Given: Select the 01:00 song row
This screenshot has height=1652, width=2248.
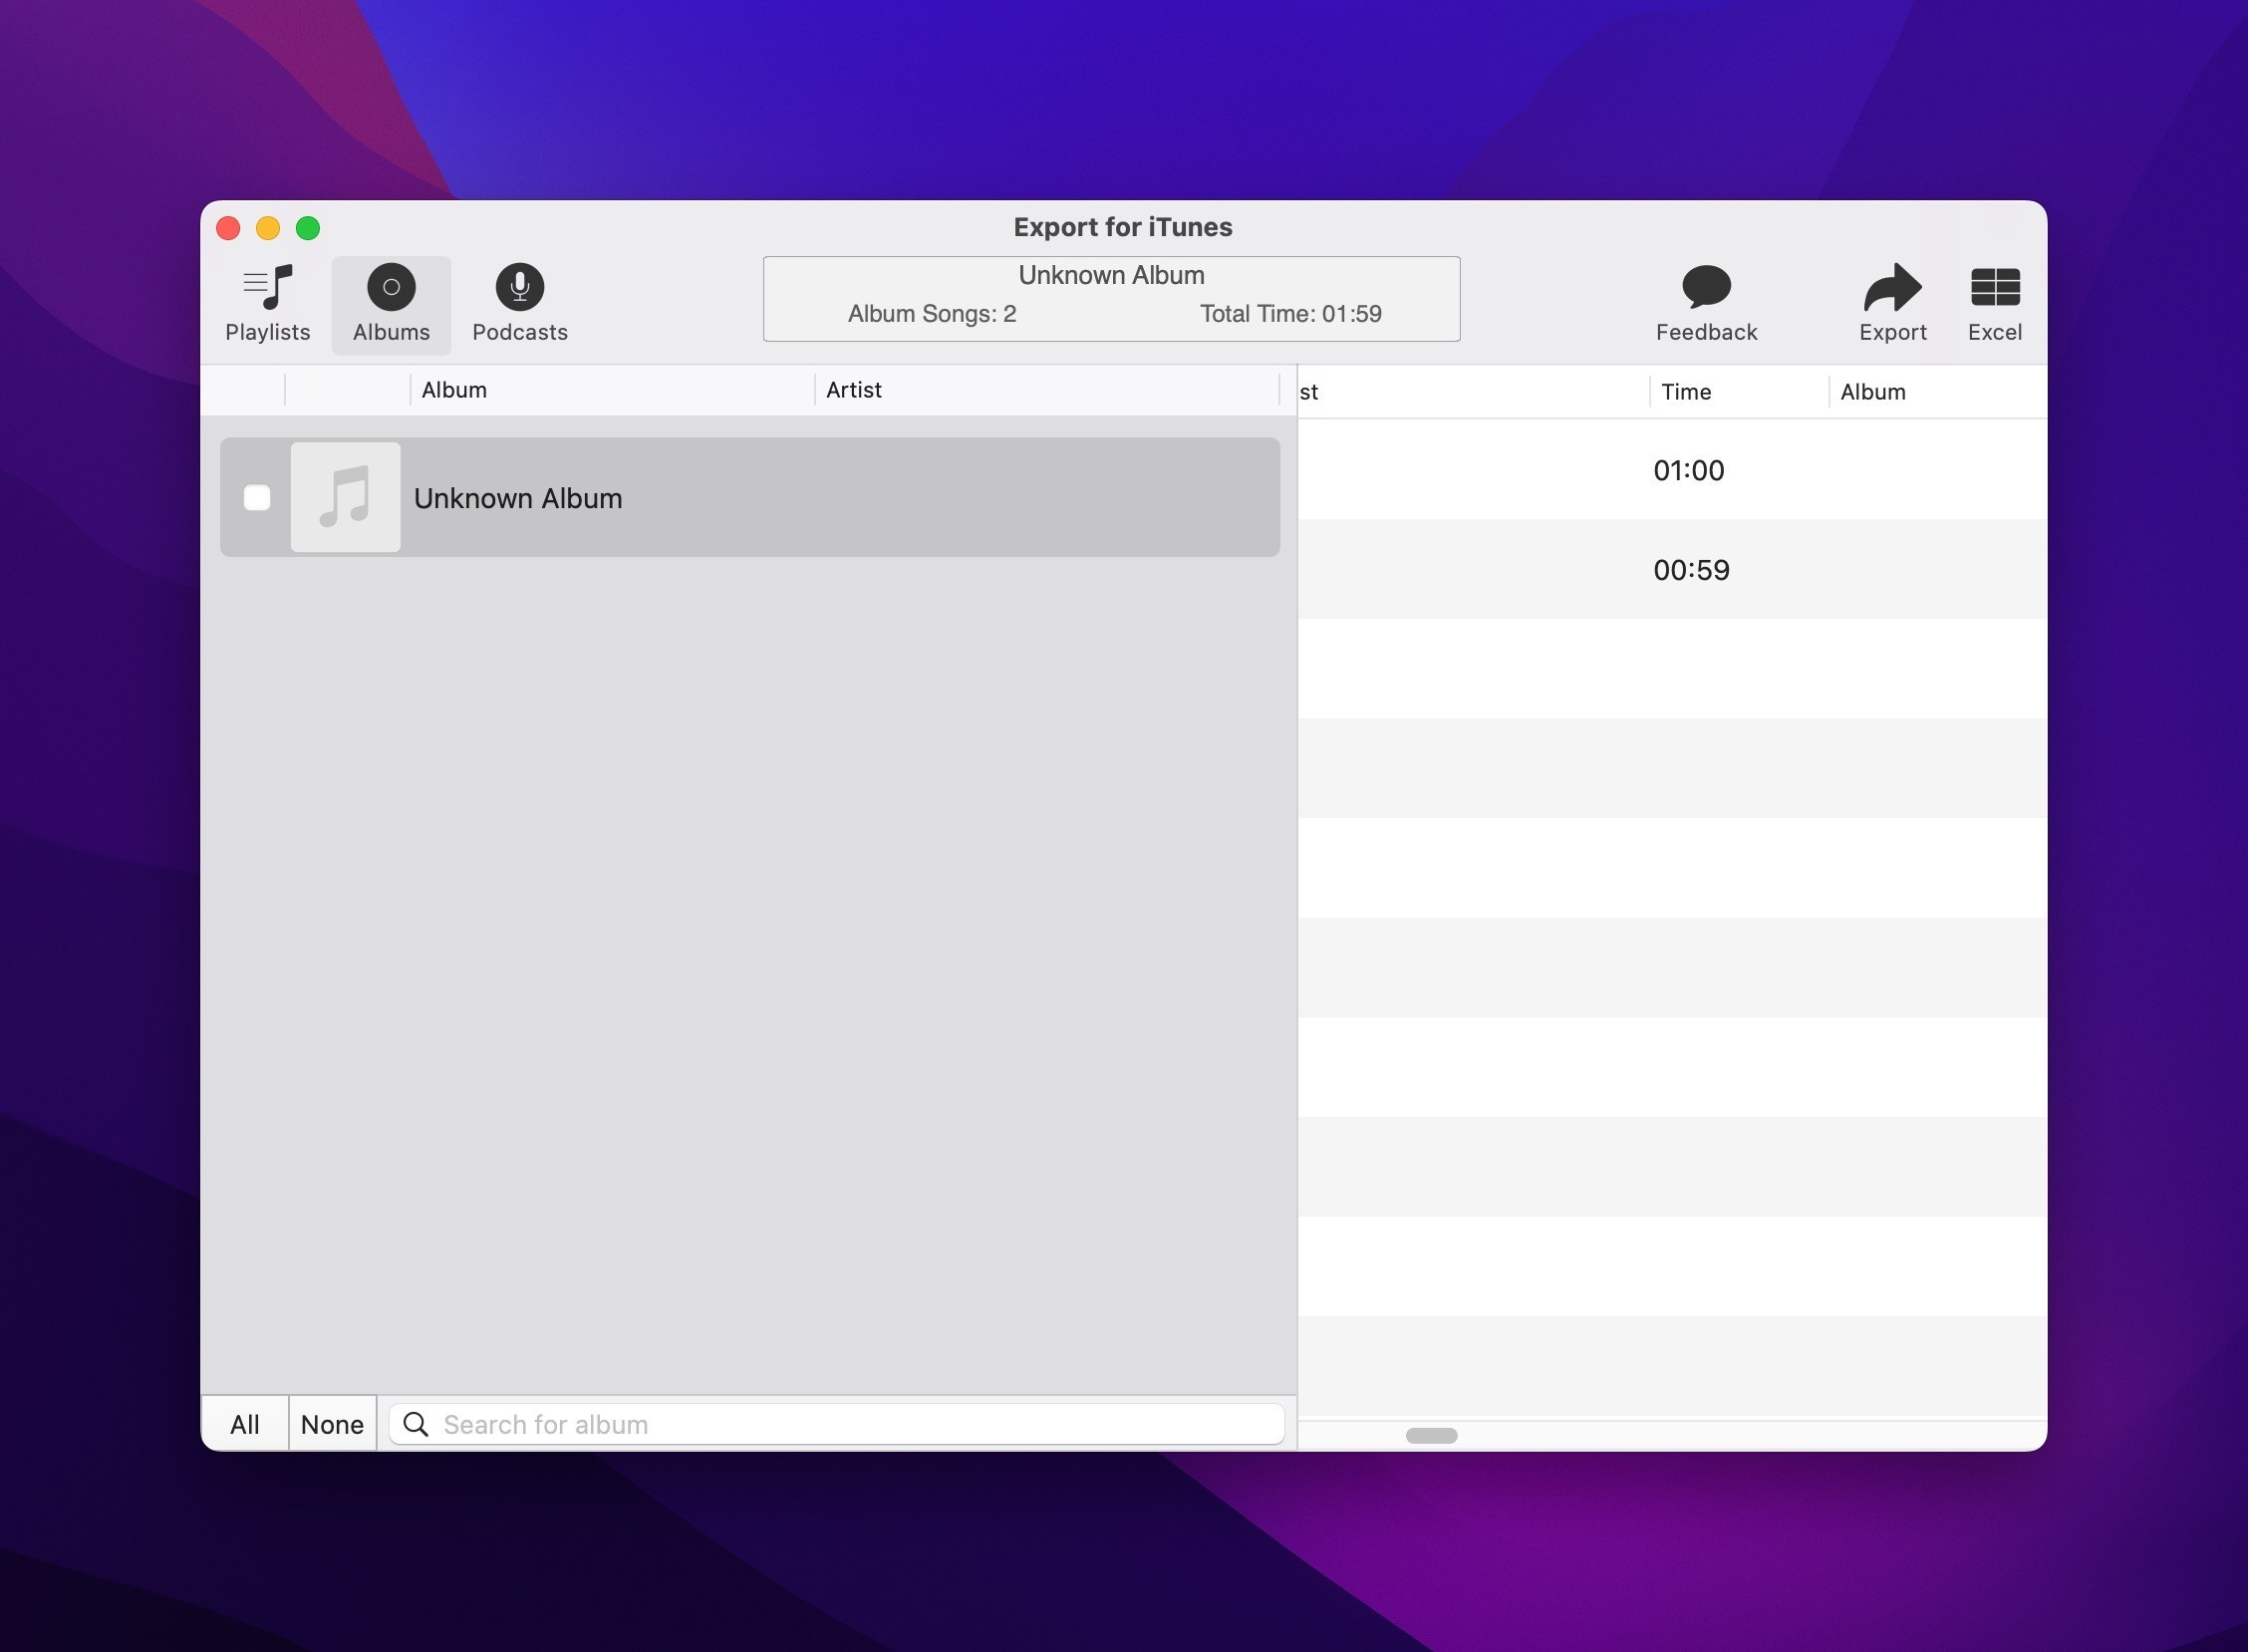Looking at the screenshot, I should click(1688, 470).
